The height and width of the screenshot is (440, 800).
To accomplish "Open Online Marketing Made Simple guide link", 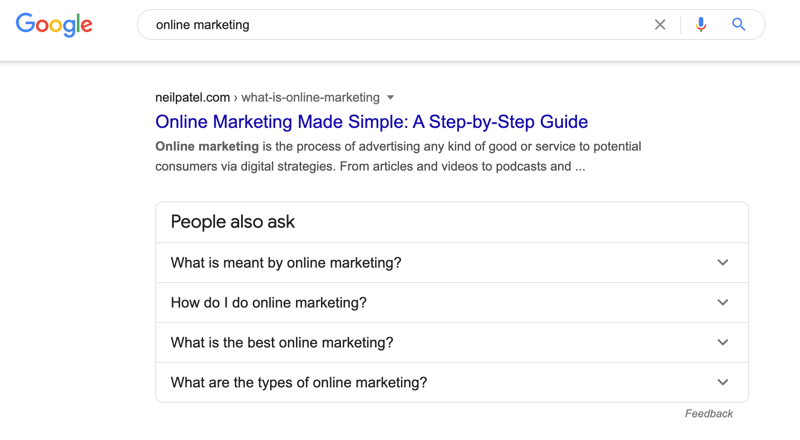I will click(371, 121).
